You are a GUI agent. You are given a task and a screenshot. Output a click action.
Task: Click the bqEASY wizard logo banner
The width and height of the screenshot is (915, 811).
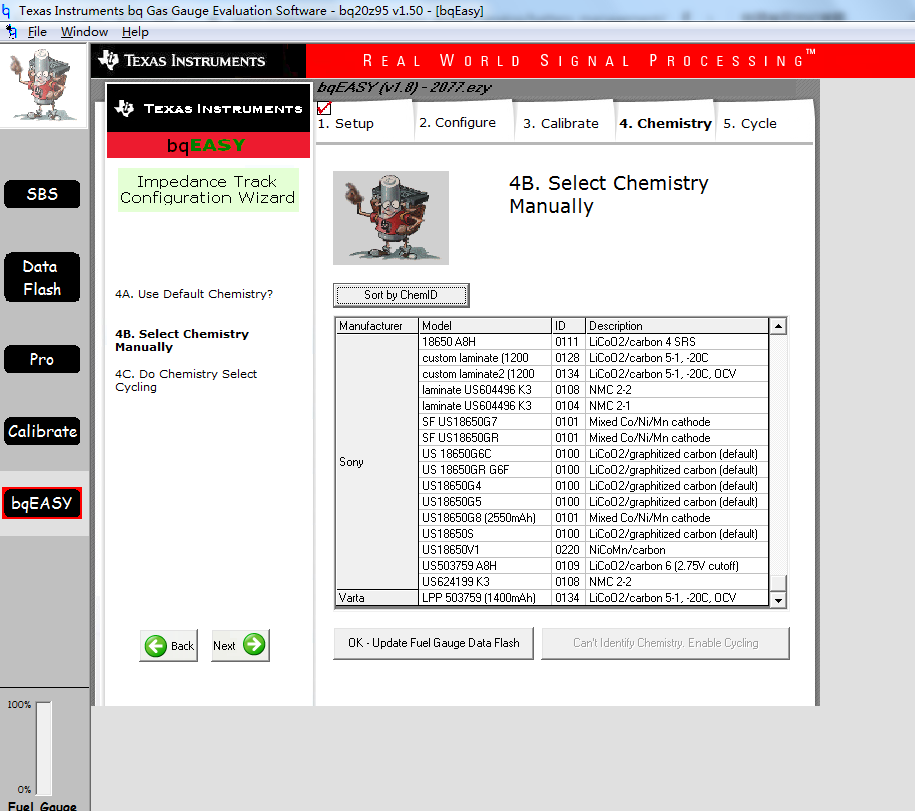[x=208, y=145]
